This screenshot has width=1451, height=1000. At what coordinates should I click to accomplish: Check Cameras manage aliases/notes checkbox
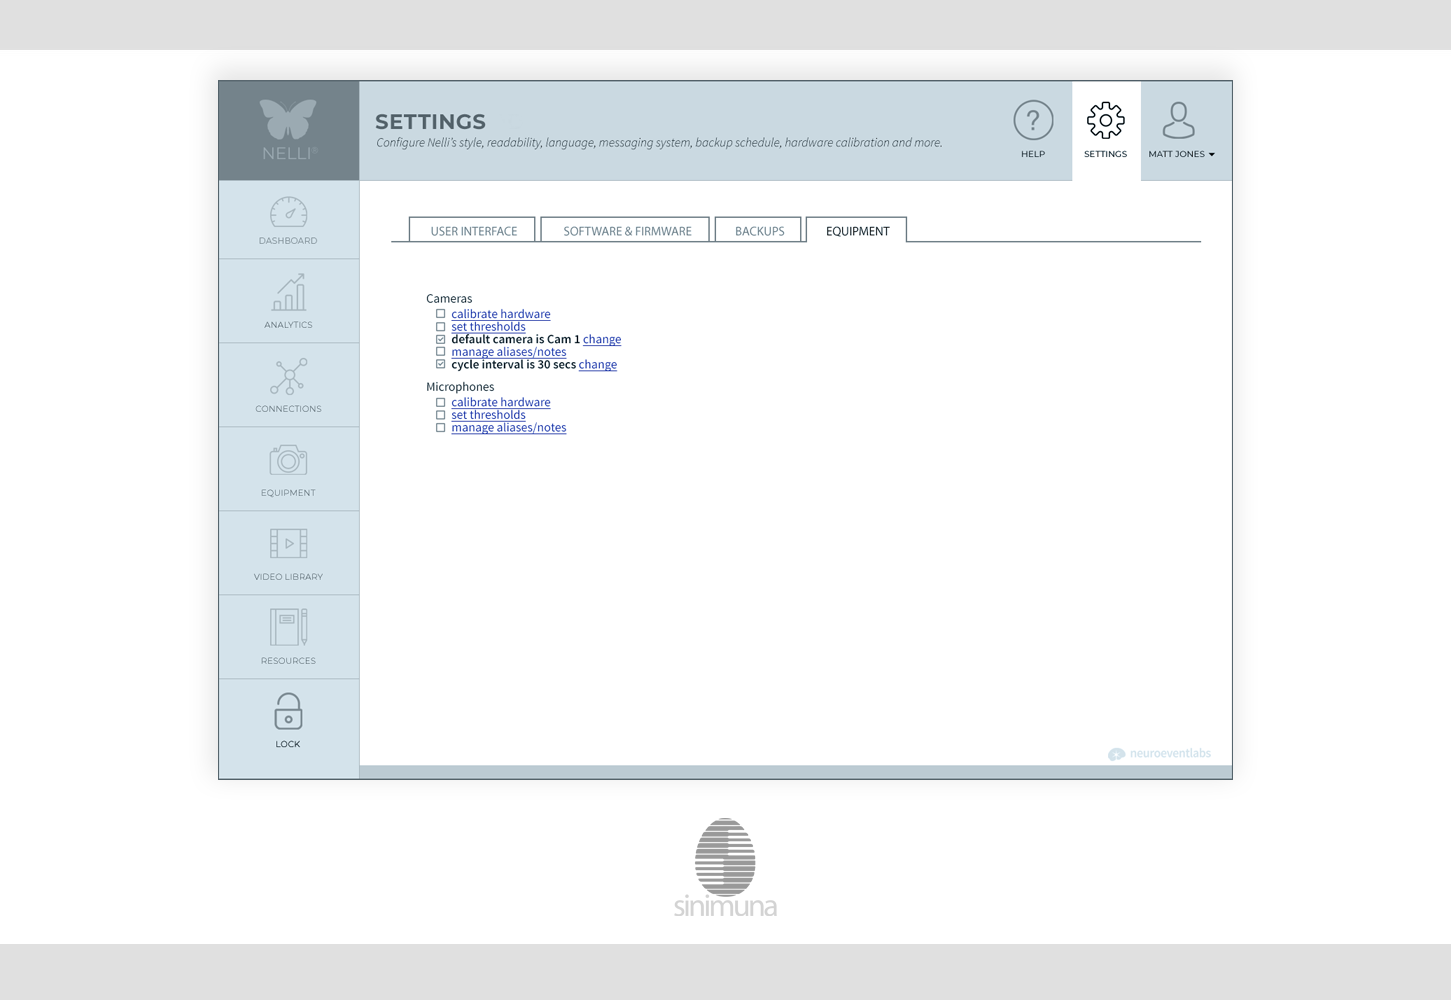click(x=440, y=352)
